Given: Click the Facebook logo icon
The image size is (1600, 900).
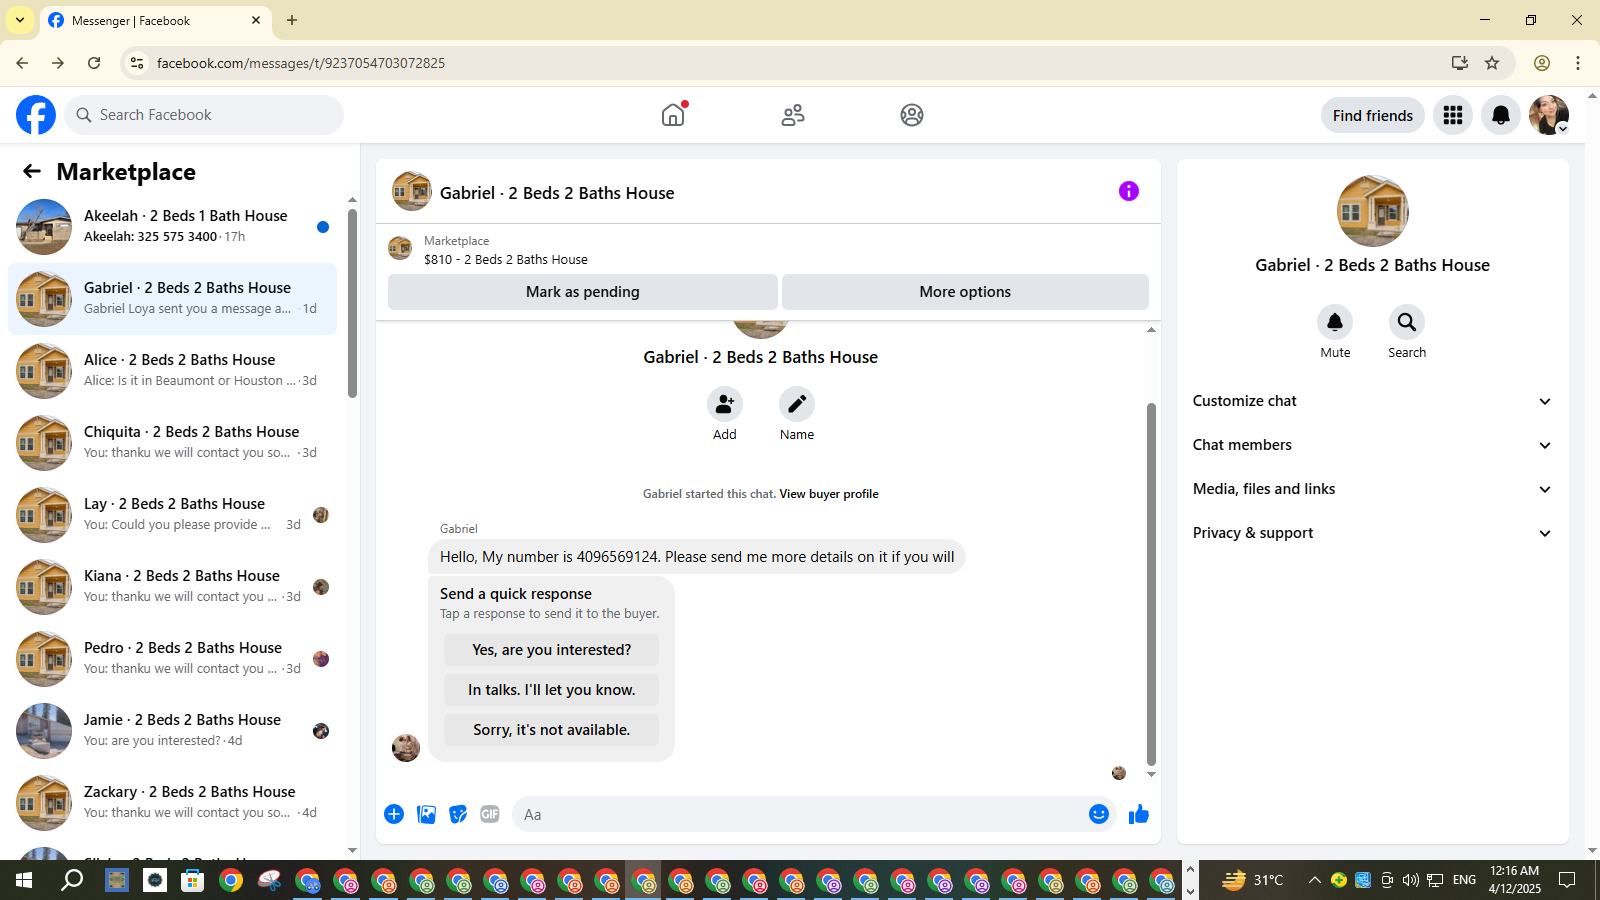Looking at the screenshot, I should point(36,115).
